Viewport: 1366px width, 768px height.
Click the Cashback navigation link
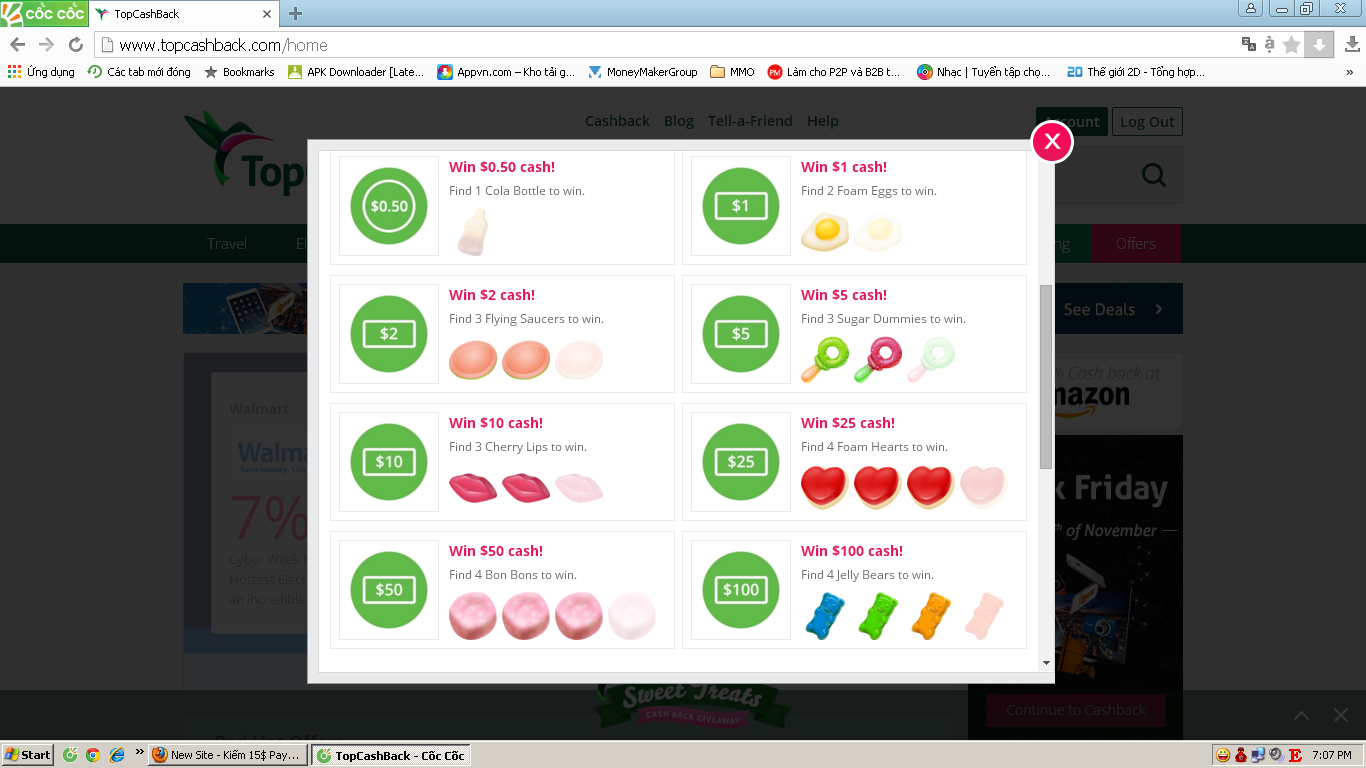(617, 121)
